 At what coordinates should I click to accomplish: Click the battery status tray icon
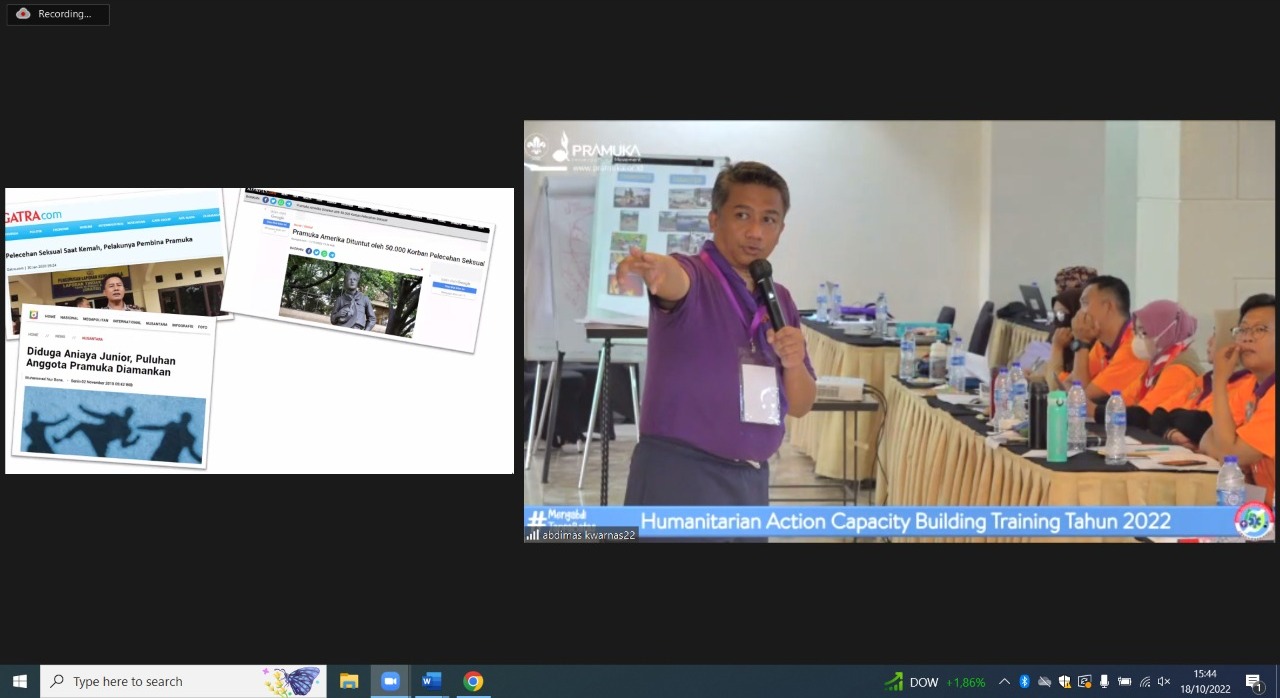(x=1124, y=682)
